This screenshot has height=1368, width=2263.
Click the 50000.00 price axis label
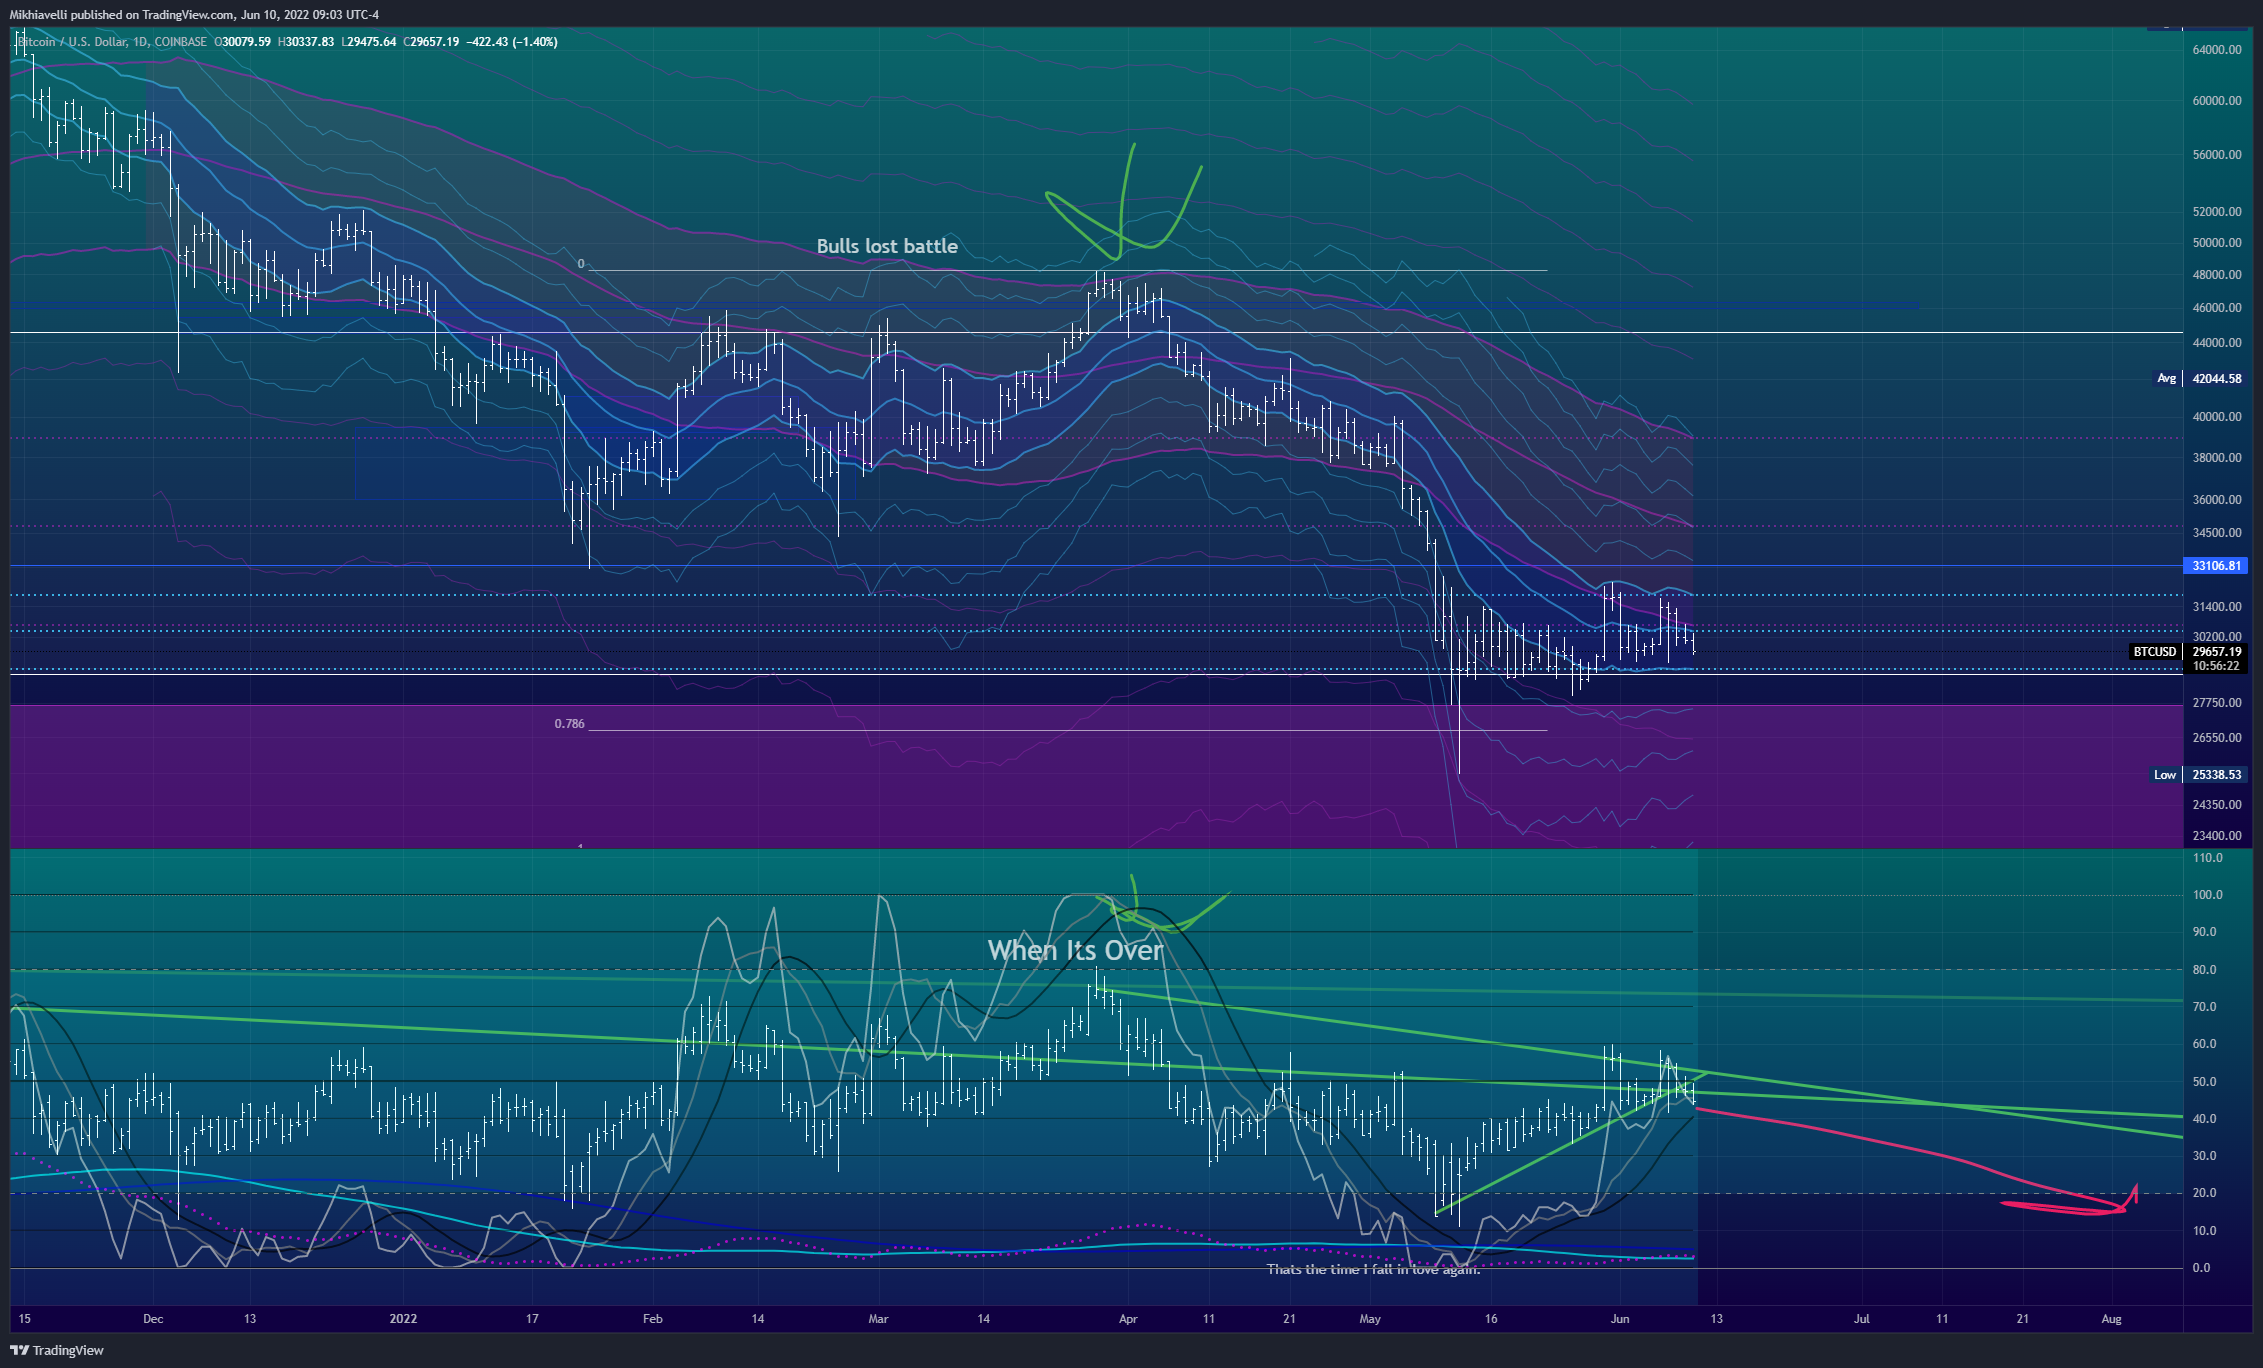click(2216, 243)
